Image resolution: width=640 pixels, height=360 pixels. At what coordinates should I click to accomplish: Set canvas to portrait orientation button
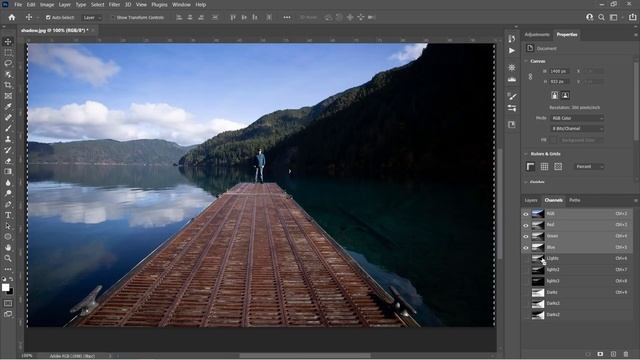coord(554,96)
